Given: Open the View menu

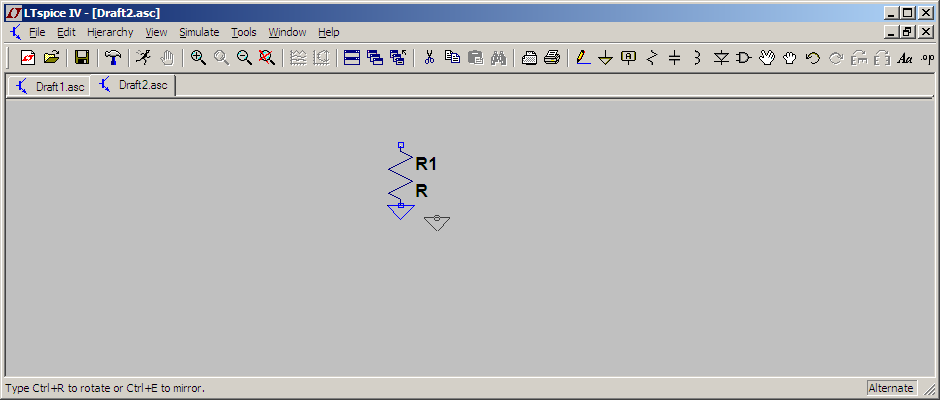Looking at the screenshot, I should point(156,32).
